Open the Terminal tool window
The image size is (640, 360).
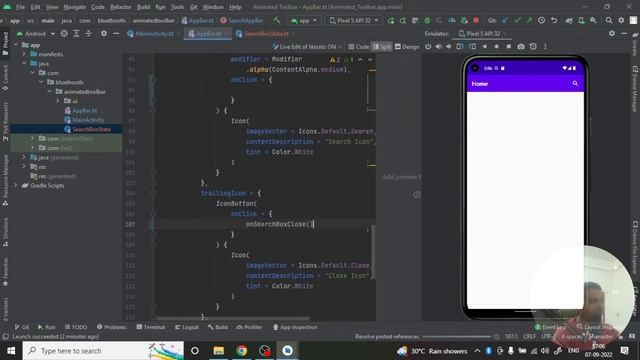(151, 327)
